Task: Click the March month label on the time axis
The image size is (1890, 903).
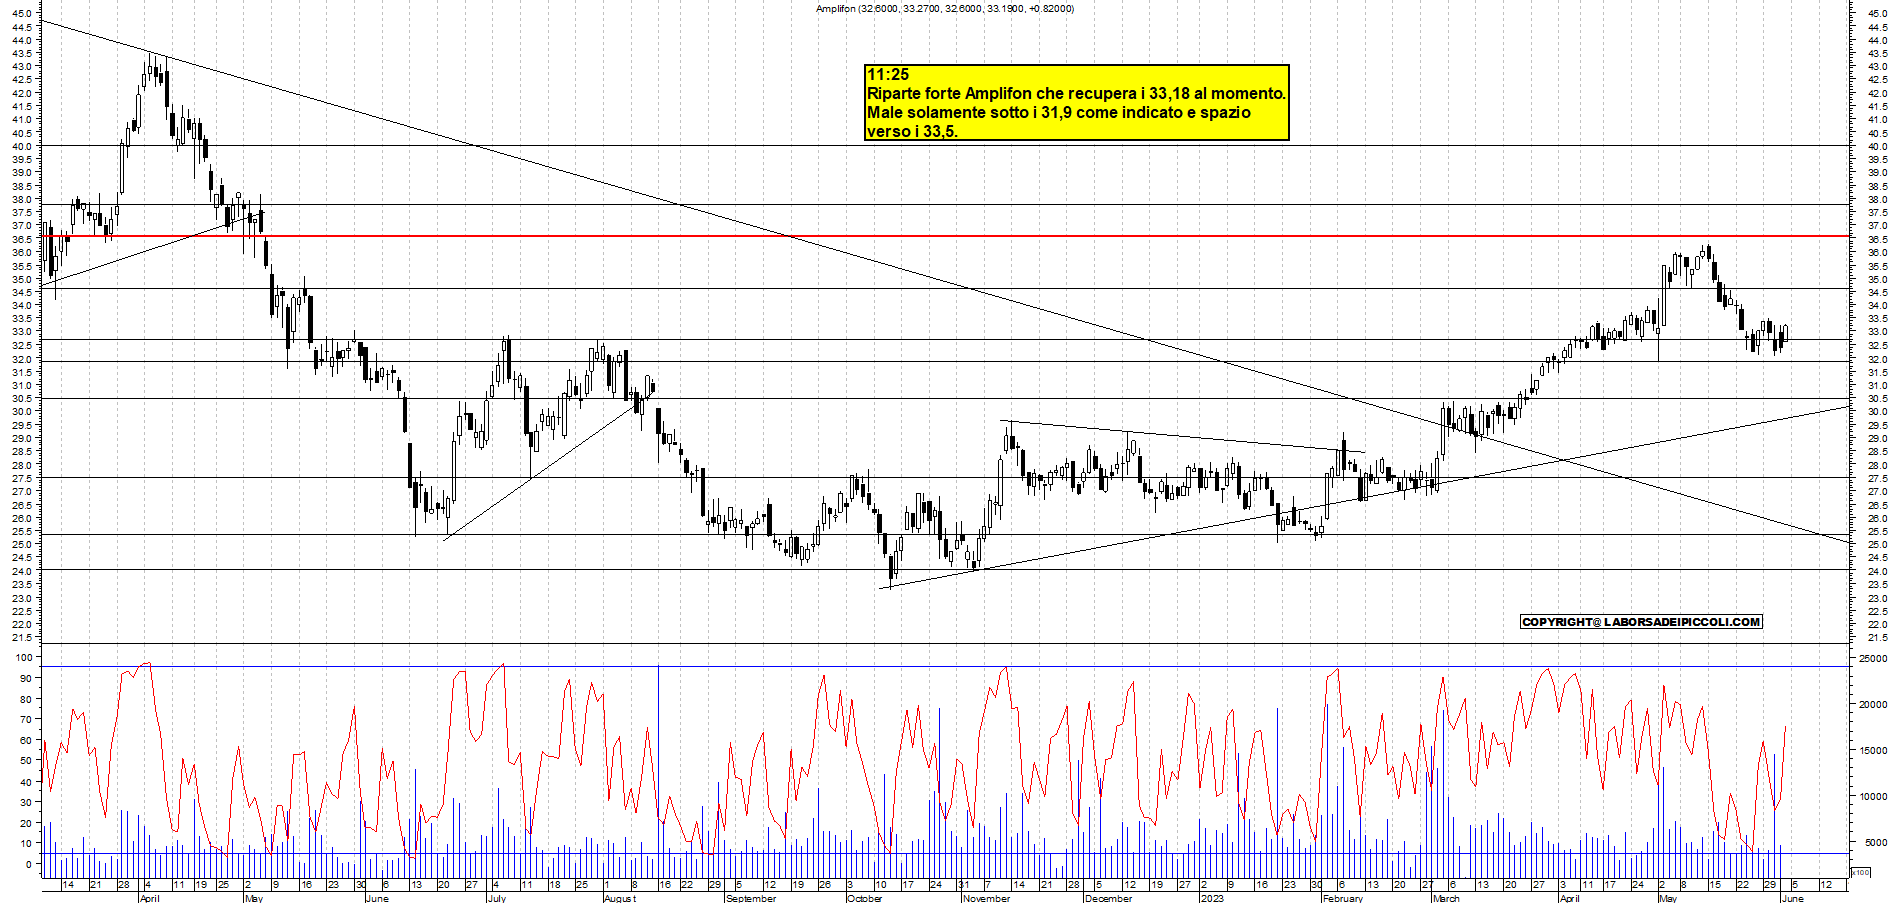Action: [x=1446, y=898]
